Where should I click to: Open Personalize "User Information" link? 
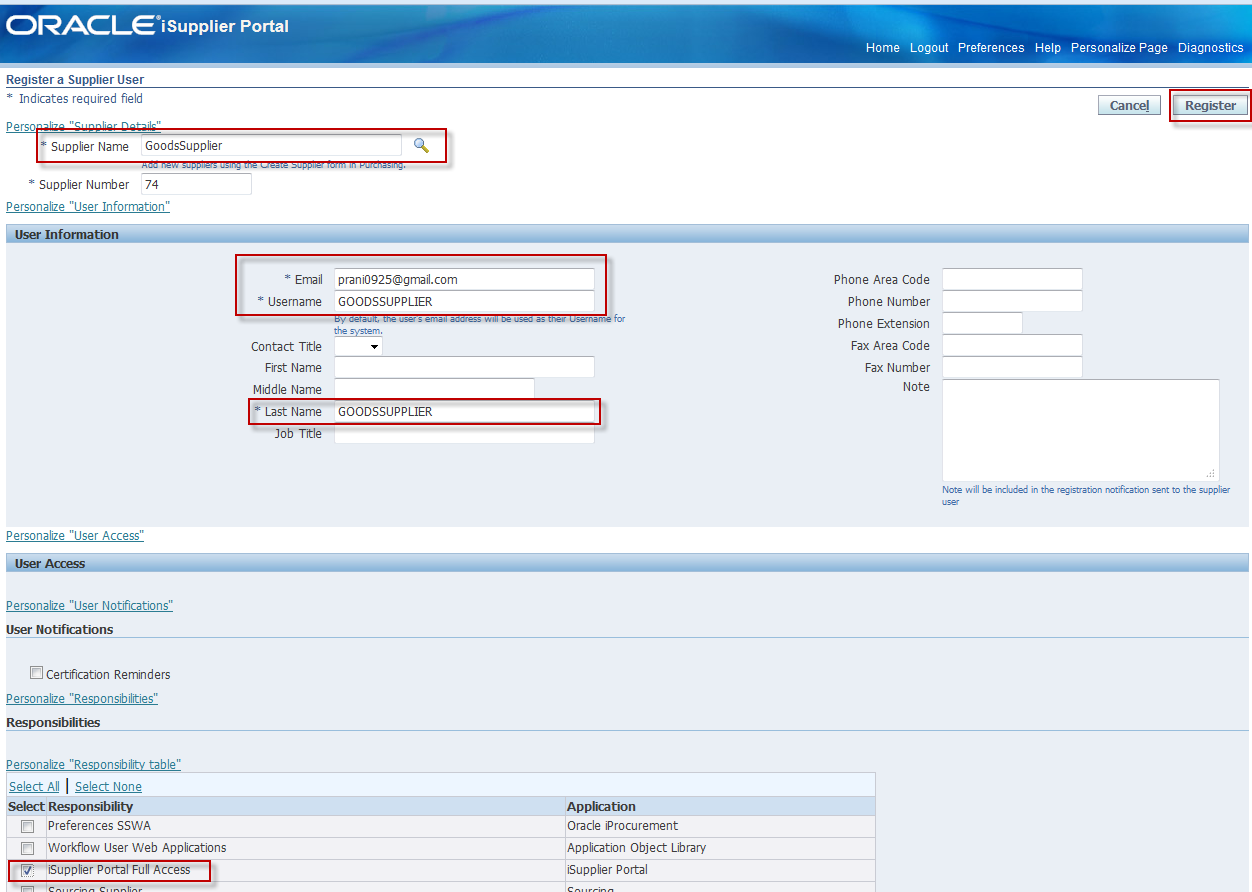pos(87,206)
